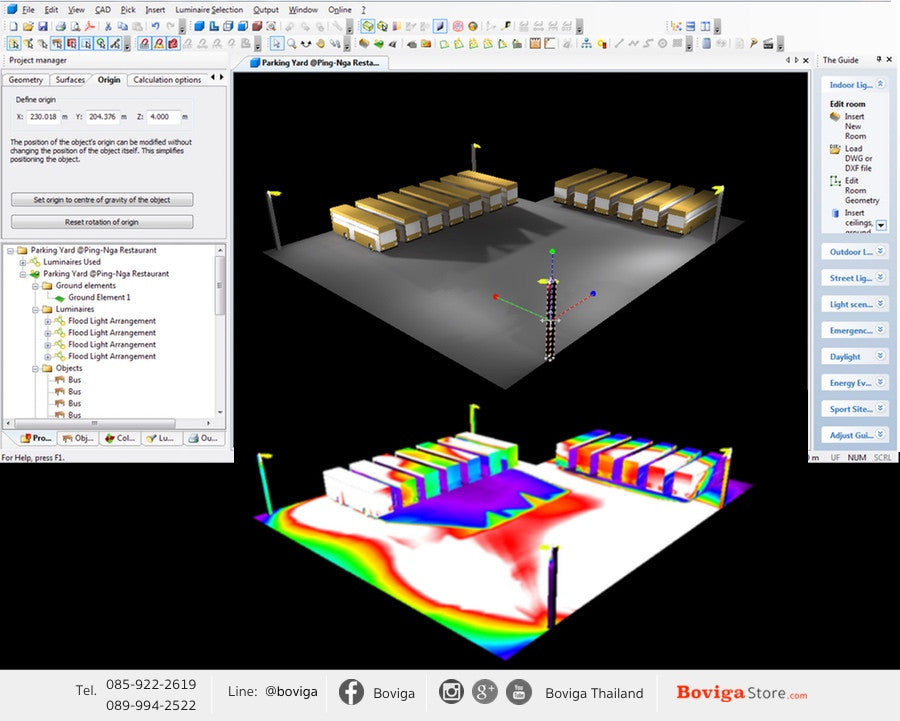Viewport: 900px width, 721px height.
Task: Click the Save project toolbar icon
Action: pyautogui.click(x=42, y=26)
